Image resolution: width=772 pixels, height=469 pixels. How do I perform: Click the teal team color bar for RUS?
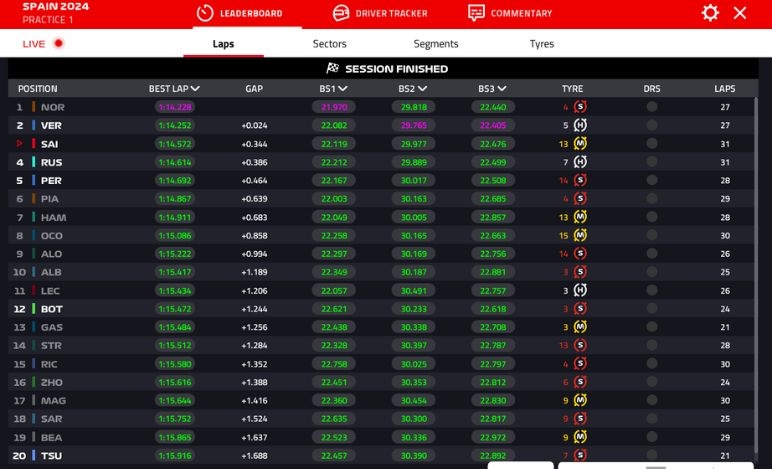point(33,162)
